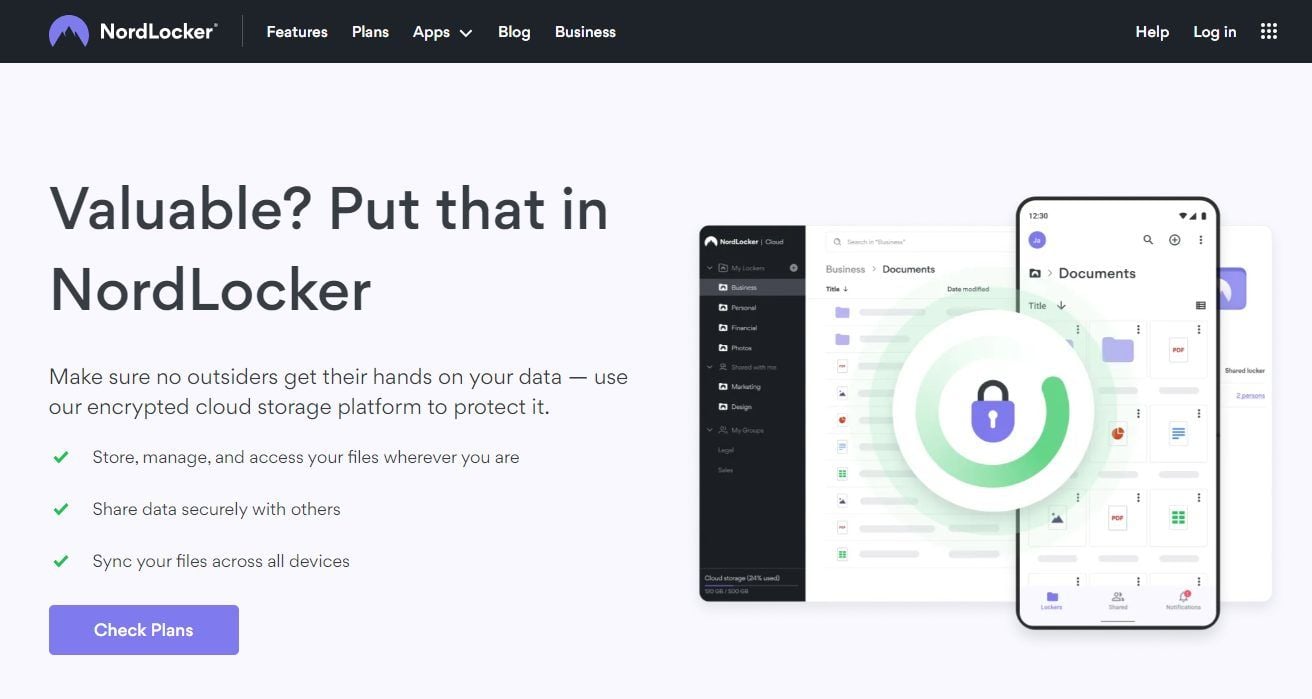Click the Date modified column header
Image resolution: width=1312 pixels, height=699 pixels.
[x=968, y=289]
